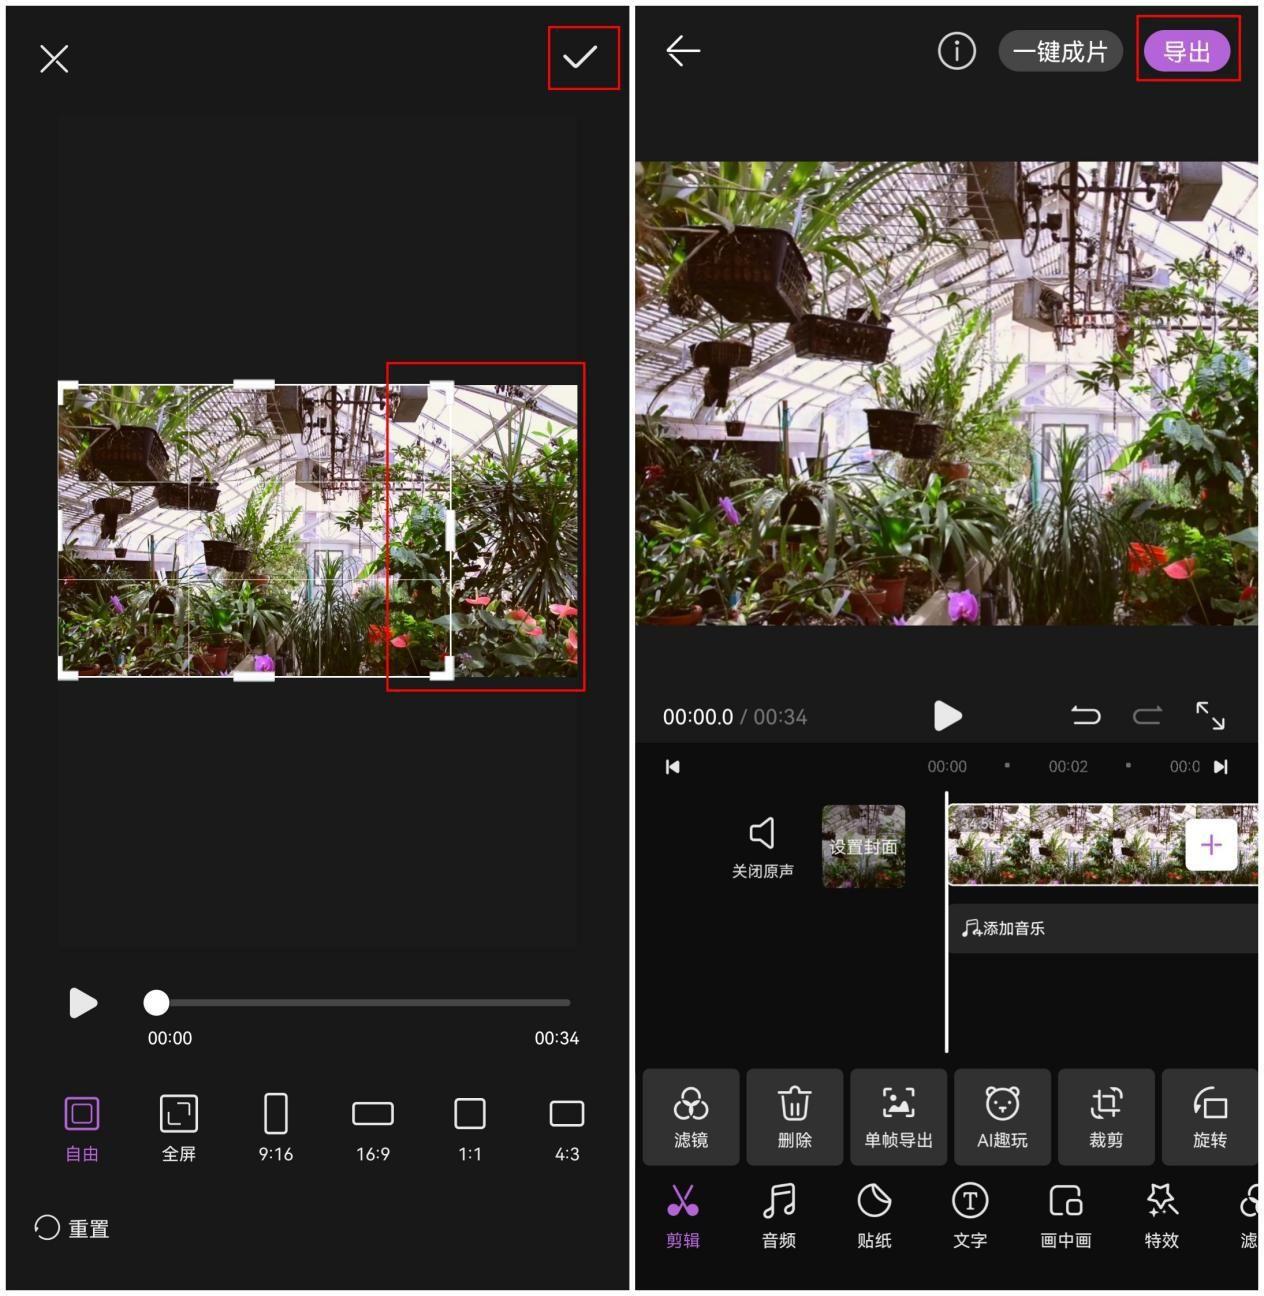
Task: Switch to the 剪辑 edit tab
Action: click(683, 1216)
